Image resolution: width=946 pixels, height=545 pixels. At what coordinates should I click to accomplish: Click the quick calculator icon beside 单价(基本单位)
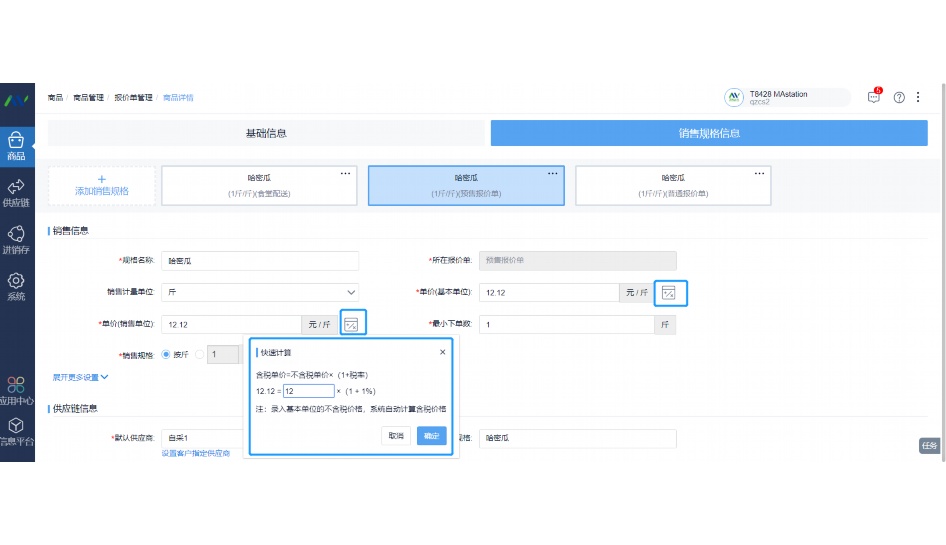pyautogui.click(x=669, y=293)
